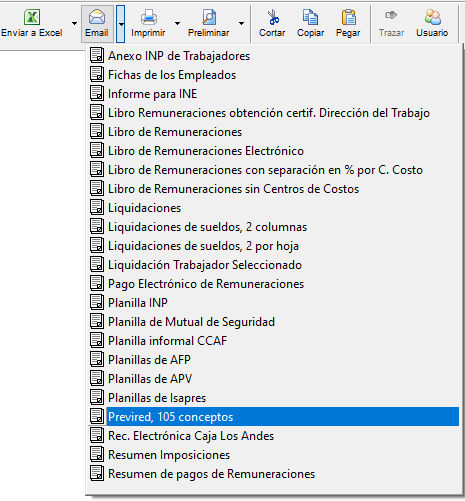Click the Trazar toolbar icon
Screen dimensions: 465x501
point(391,15)
